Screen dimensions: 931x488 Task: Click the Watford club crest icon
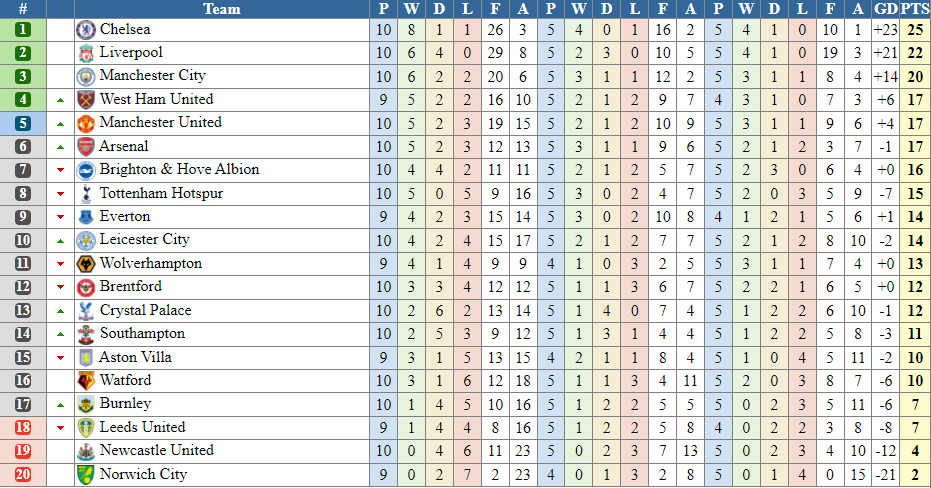(x=86, y=381)
